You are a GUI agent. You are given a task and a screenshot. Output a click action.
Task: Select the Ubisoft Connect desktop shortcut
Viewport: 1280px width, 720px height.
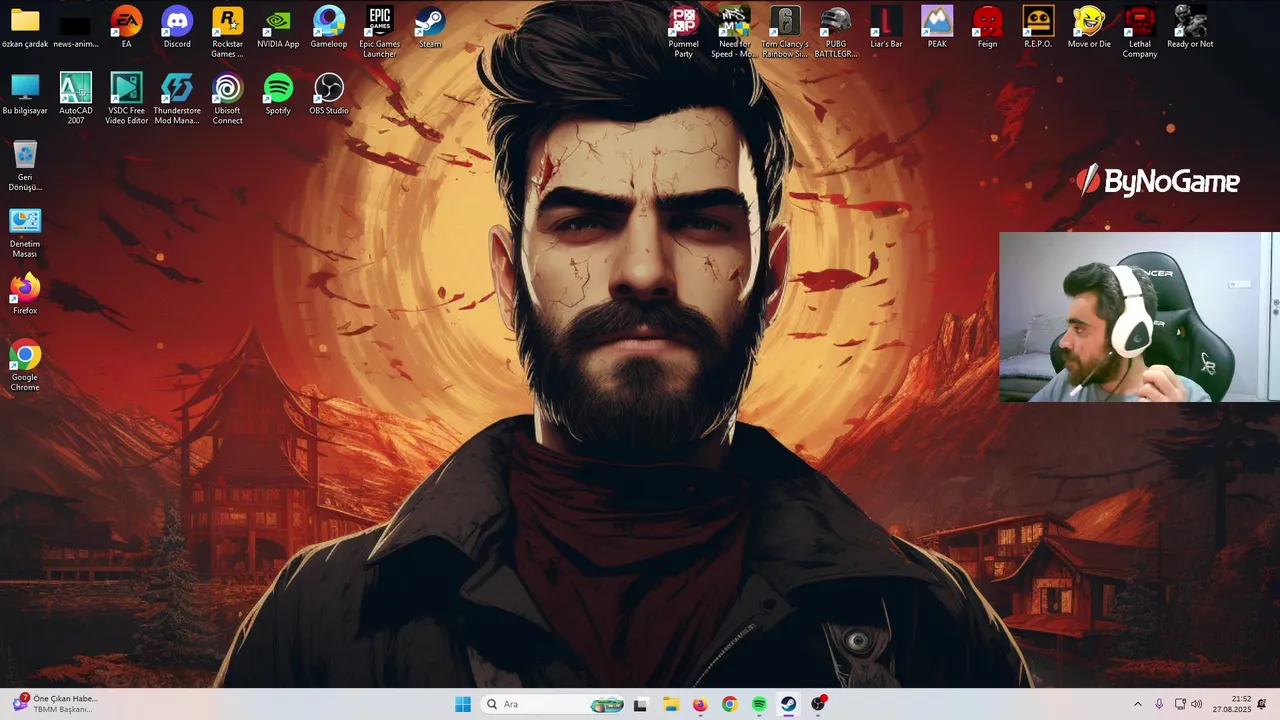227,98
